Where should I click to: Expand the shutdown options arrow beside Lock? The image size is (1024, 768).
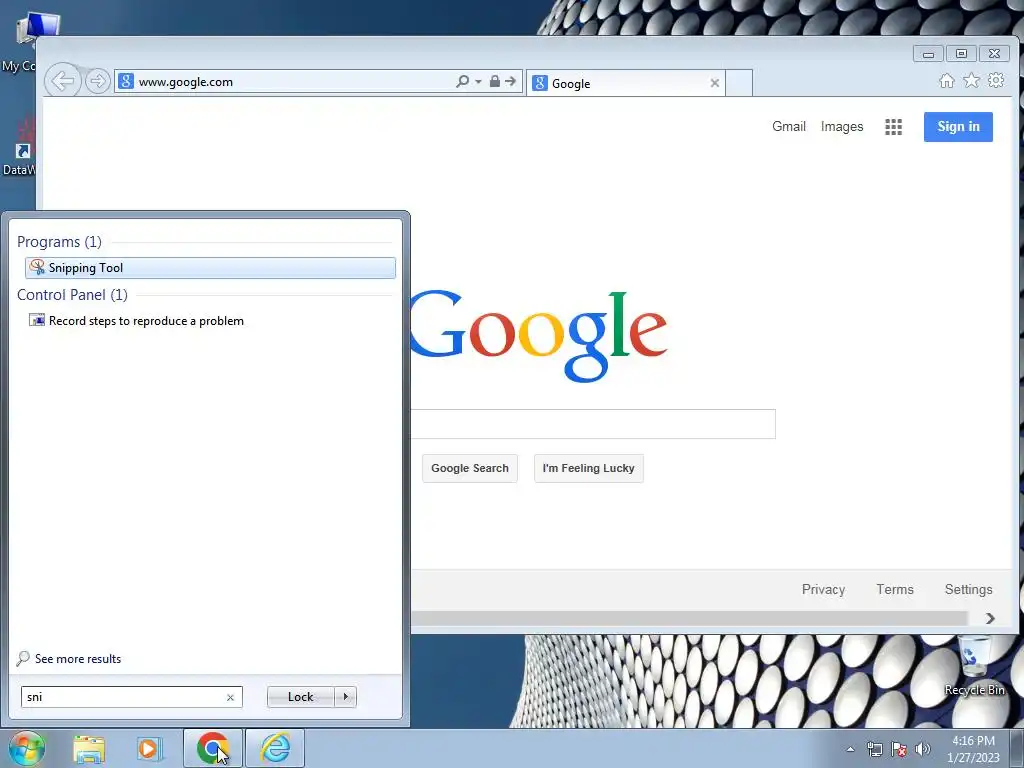(x=345, y=697)
